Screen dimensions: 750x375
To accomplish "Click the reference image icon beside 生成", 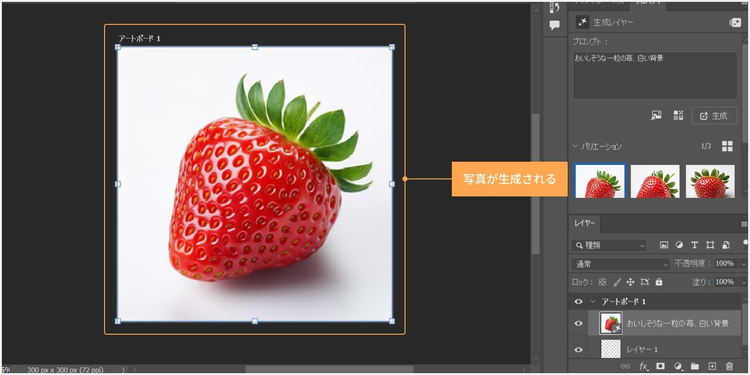I will 656,115.
